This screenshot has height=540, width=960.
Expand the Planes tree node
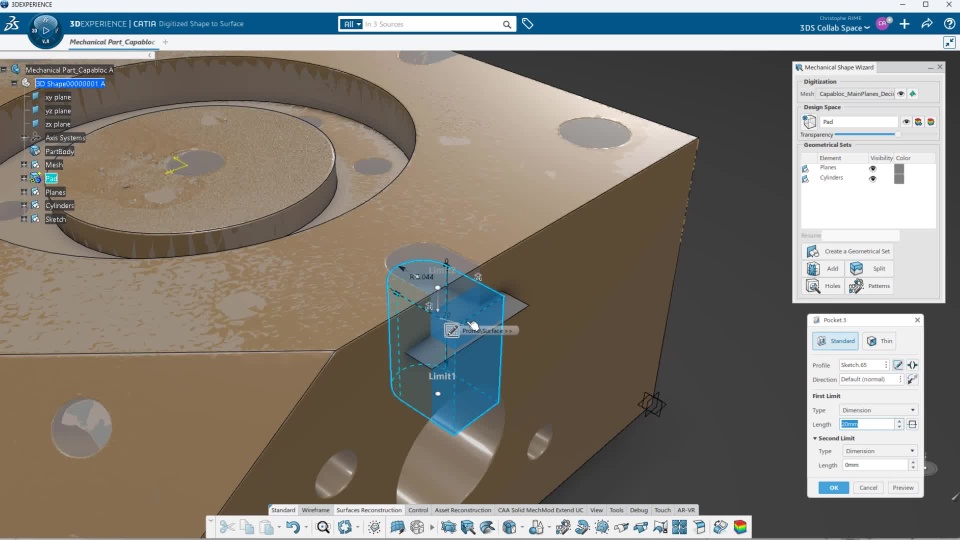(24, 192)
